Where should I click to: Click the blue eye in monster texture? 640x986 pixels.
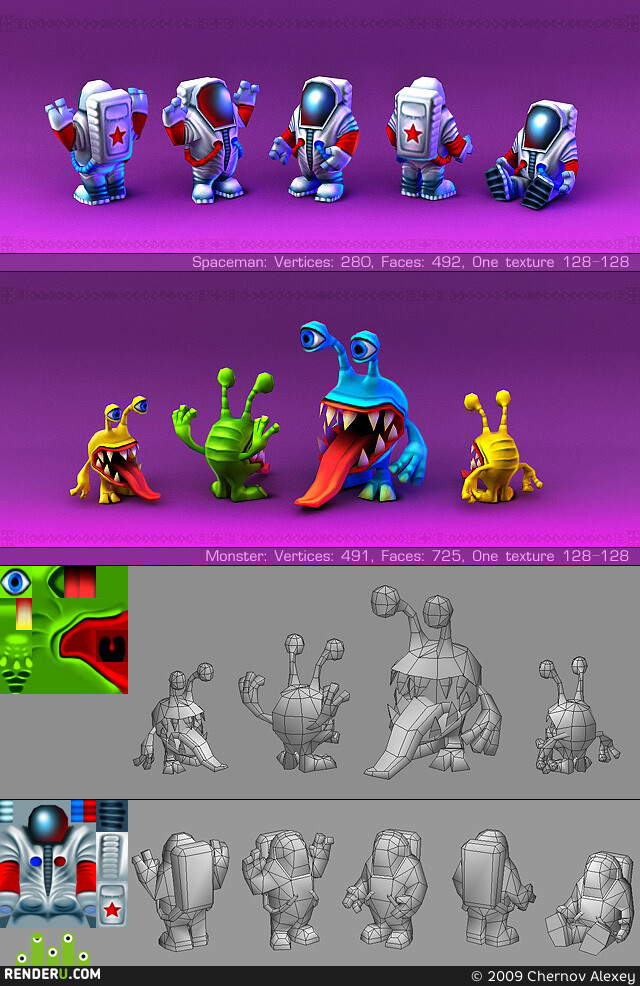16,582
